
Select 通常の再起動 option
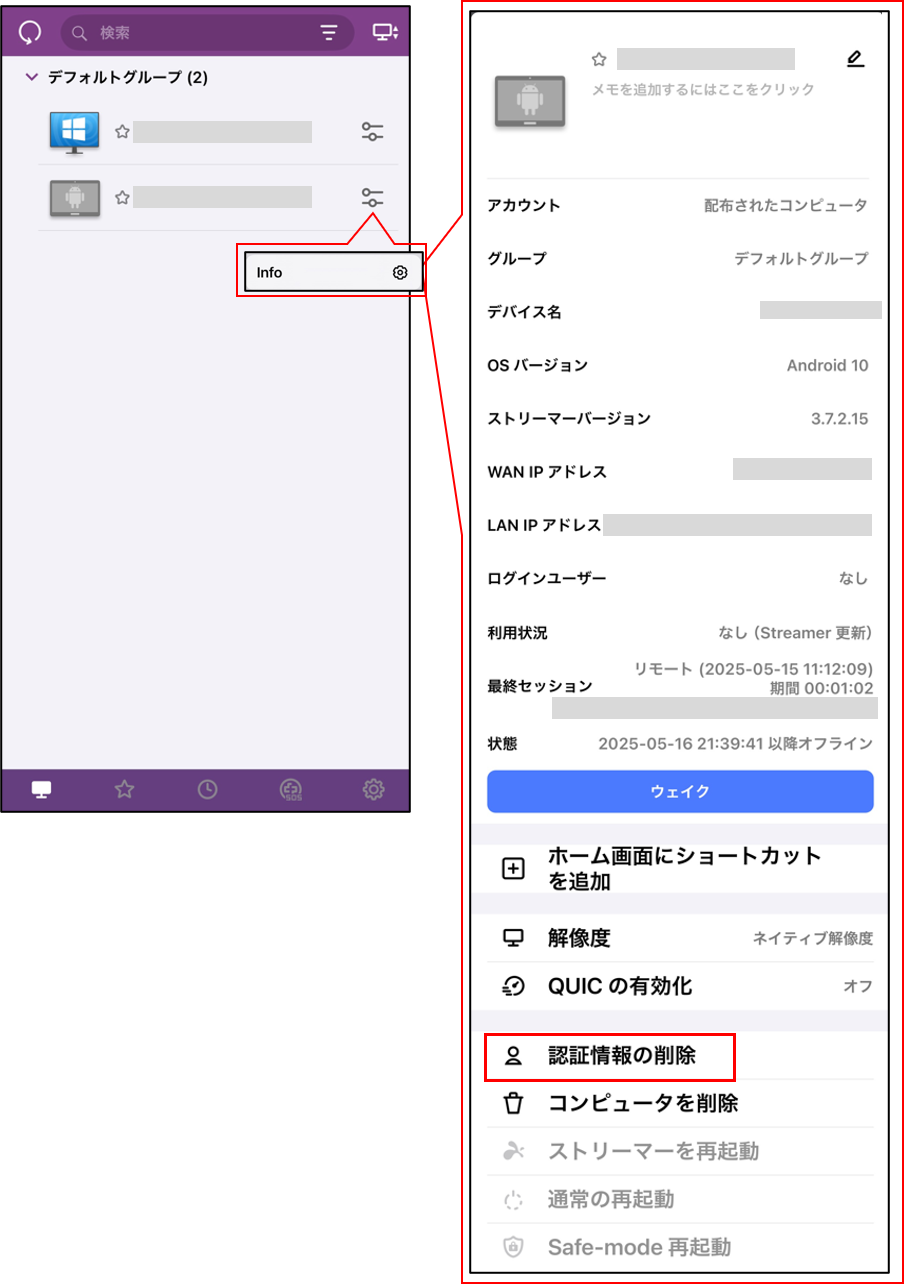[x=680, y=1199]
